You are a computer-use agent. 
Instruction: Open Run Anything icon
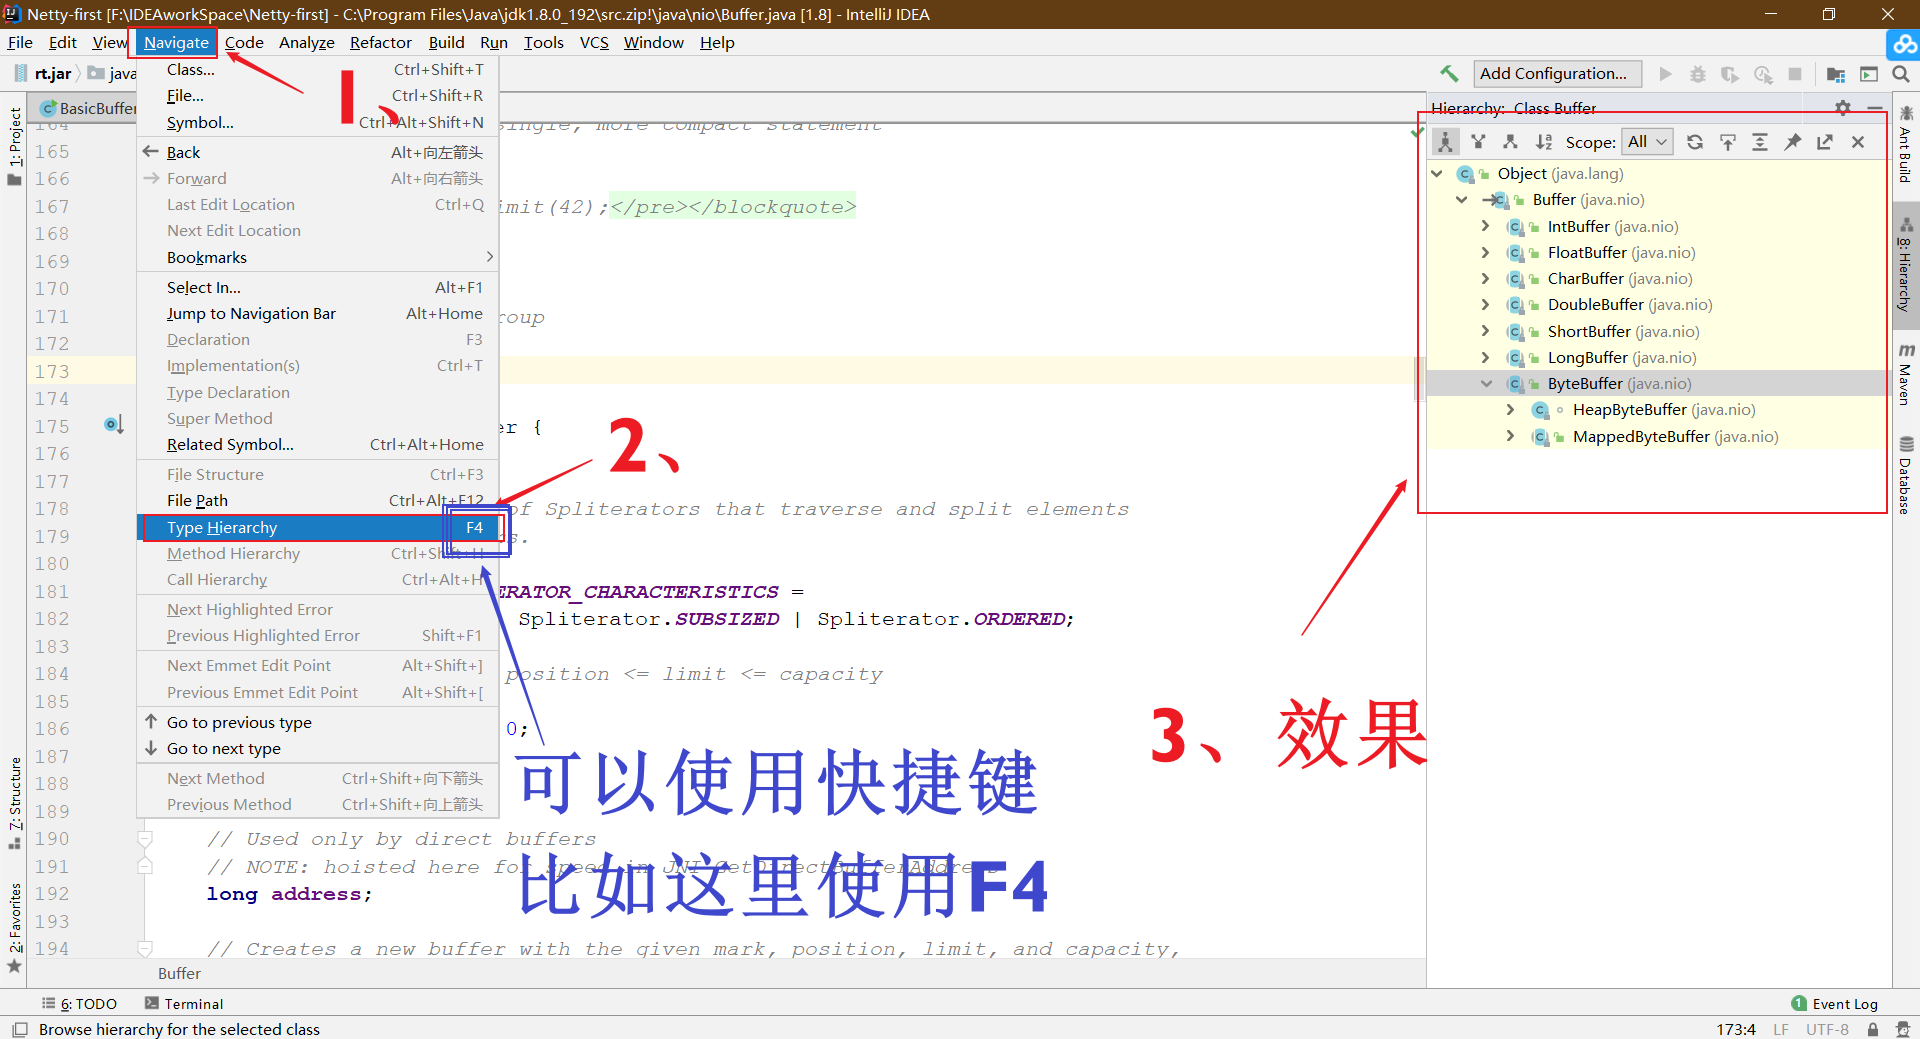click(1869, 74)
